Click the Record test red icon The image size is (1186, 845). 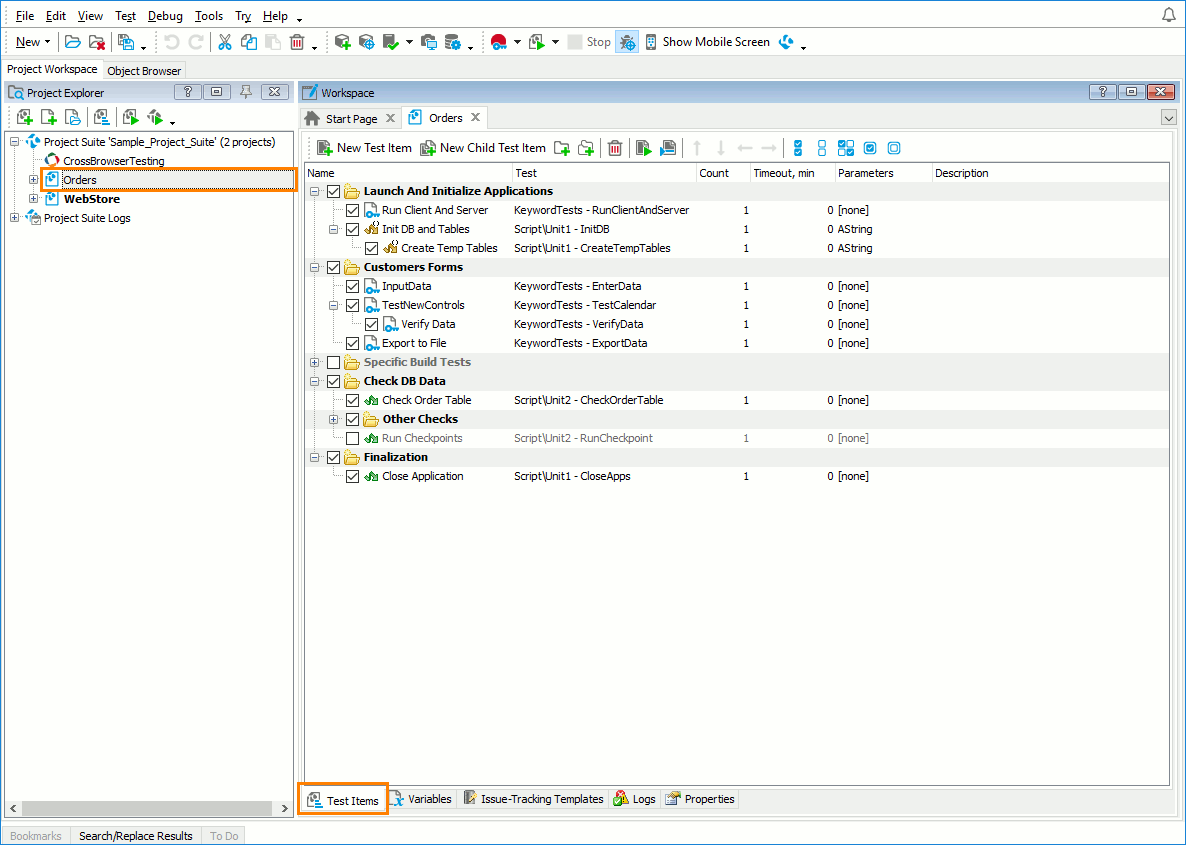[498, 42]
